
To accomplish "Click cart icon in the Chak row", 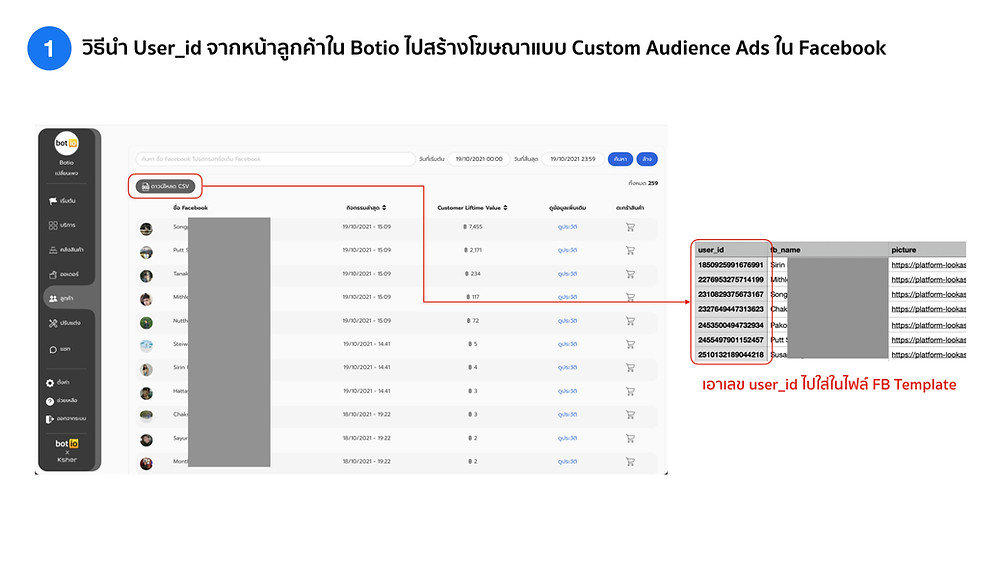I will pos(630,415).
